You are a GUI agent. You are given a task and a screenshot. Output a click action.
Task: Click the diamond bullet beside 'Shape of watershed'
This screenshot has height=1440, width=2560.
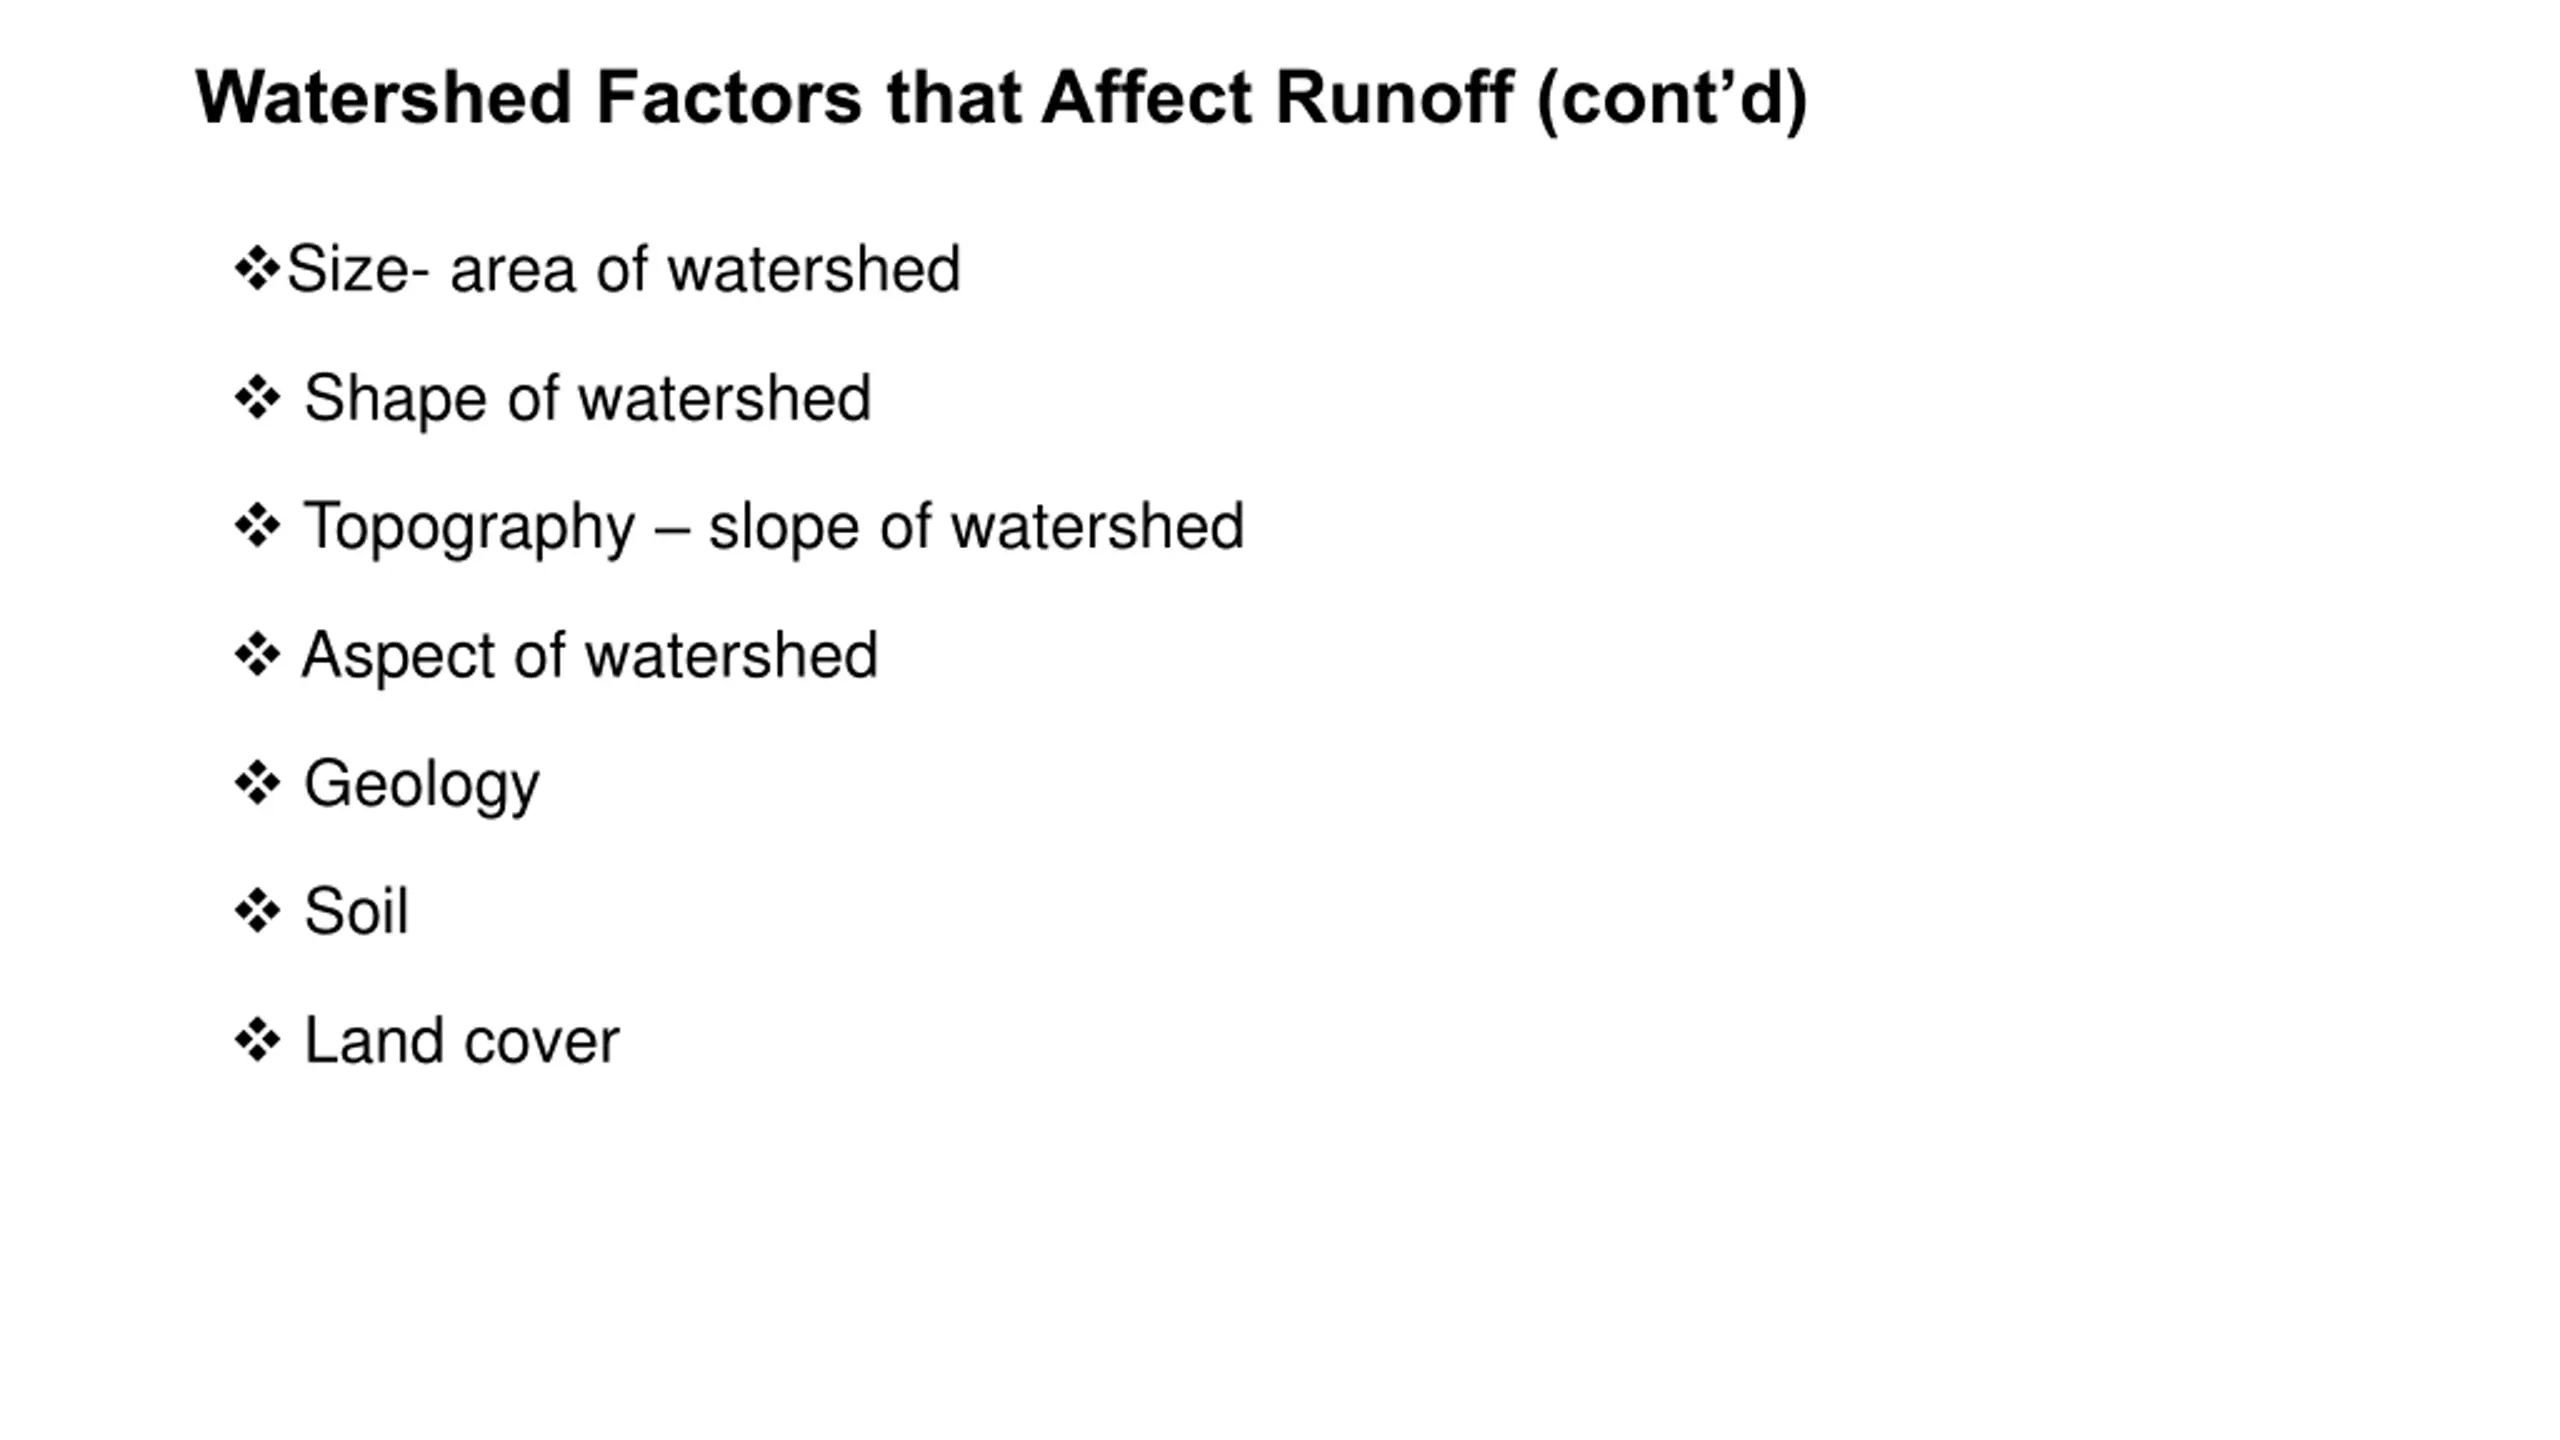coord(257,398)
